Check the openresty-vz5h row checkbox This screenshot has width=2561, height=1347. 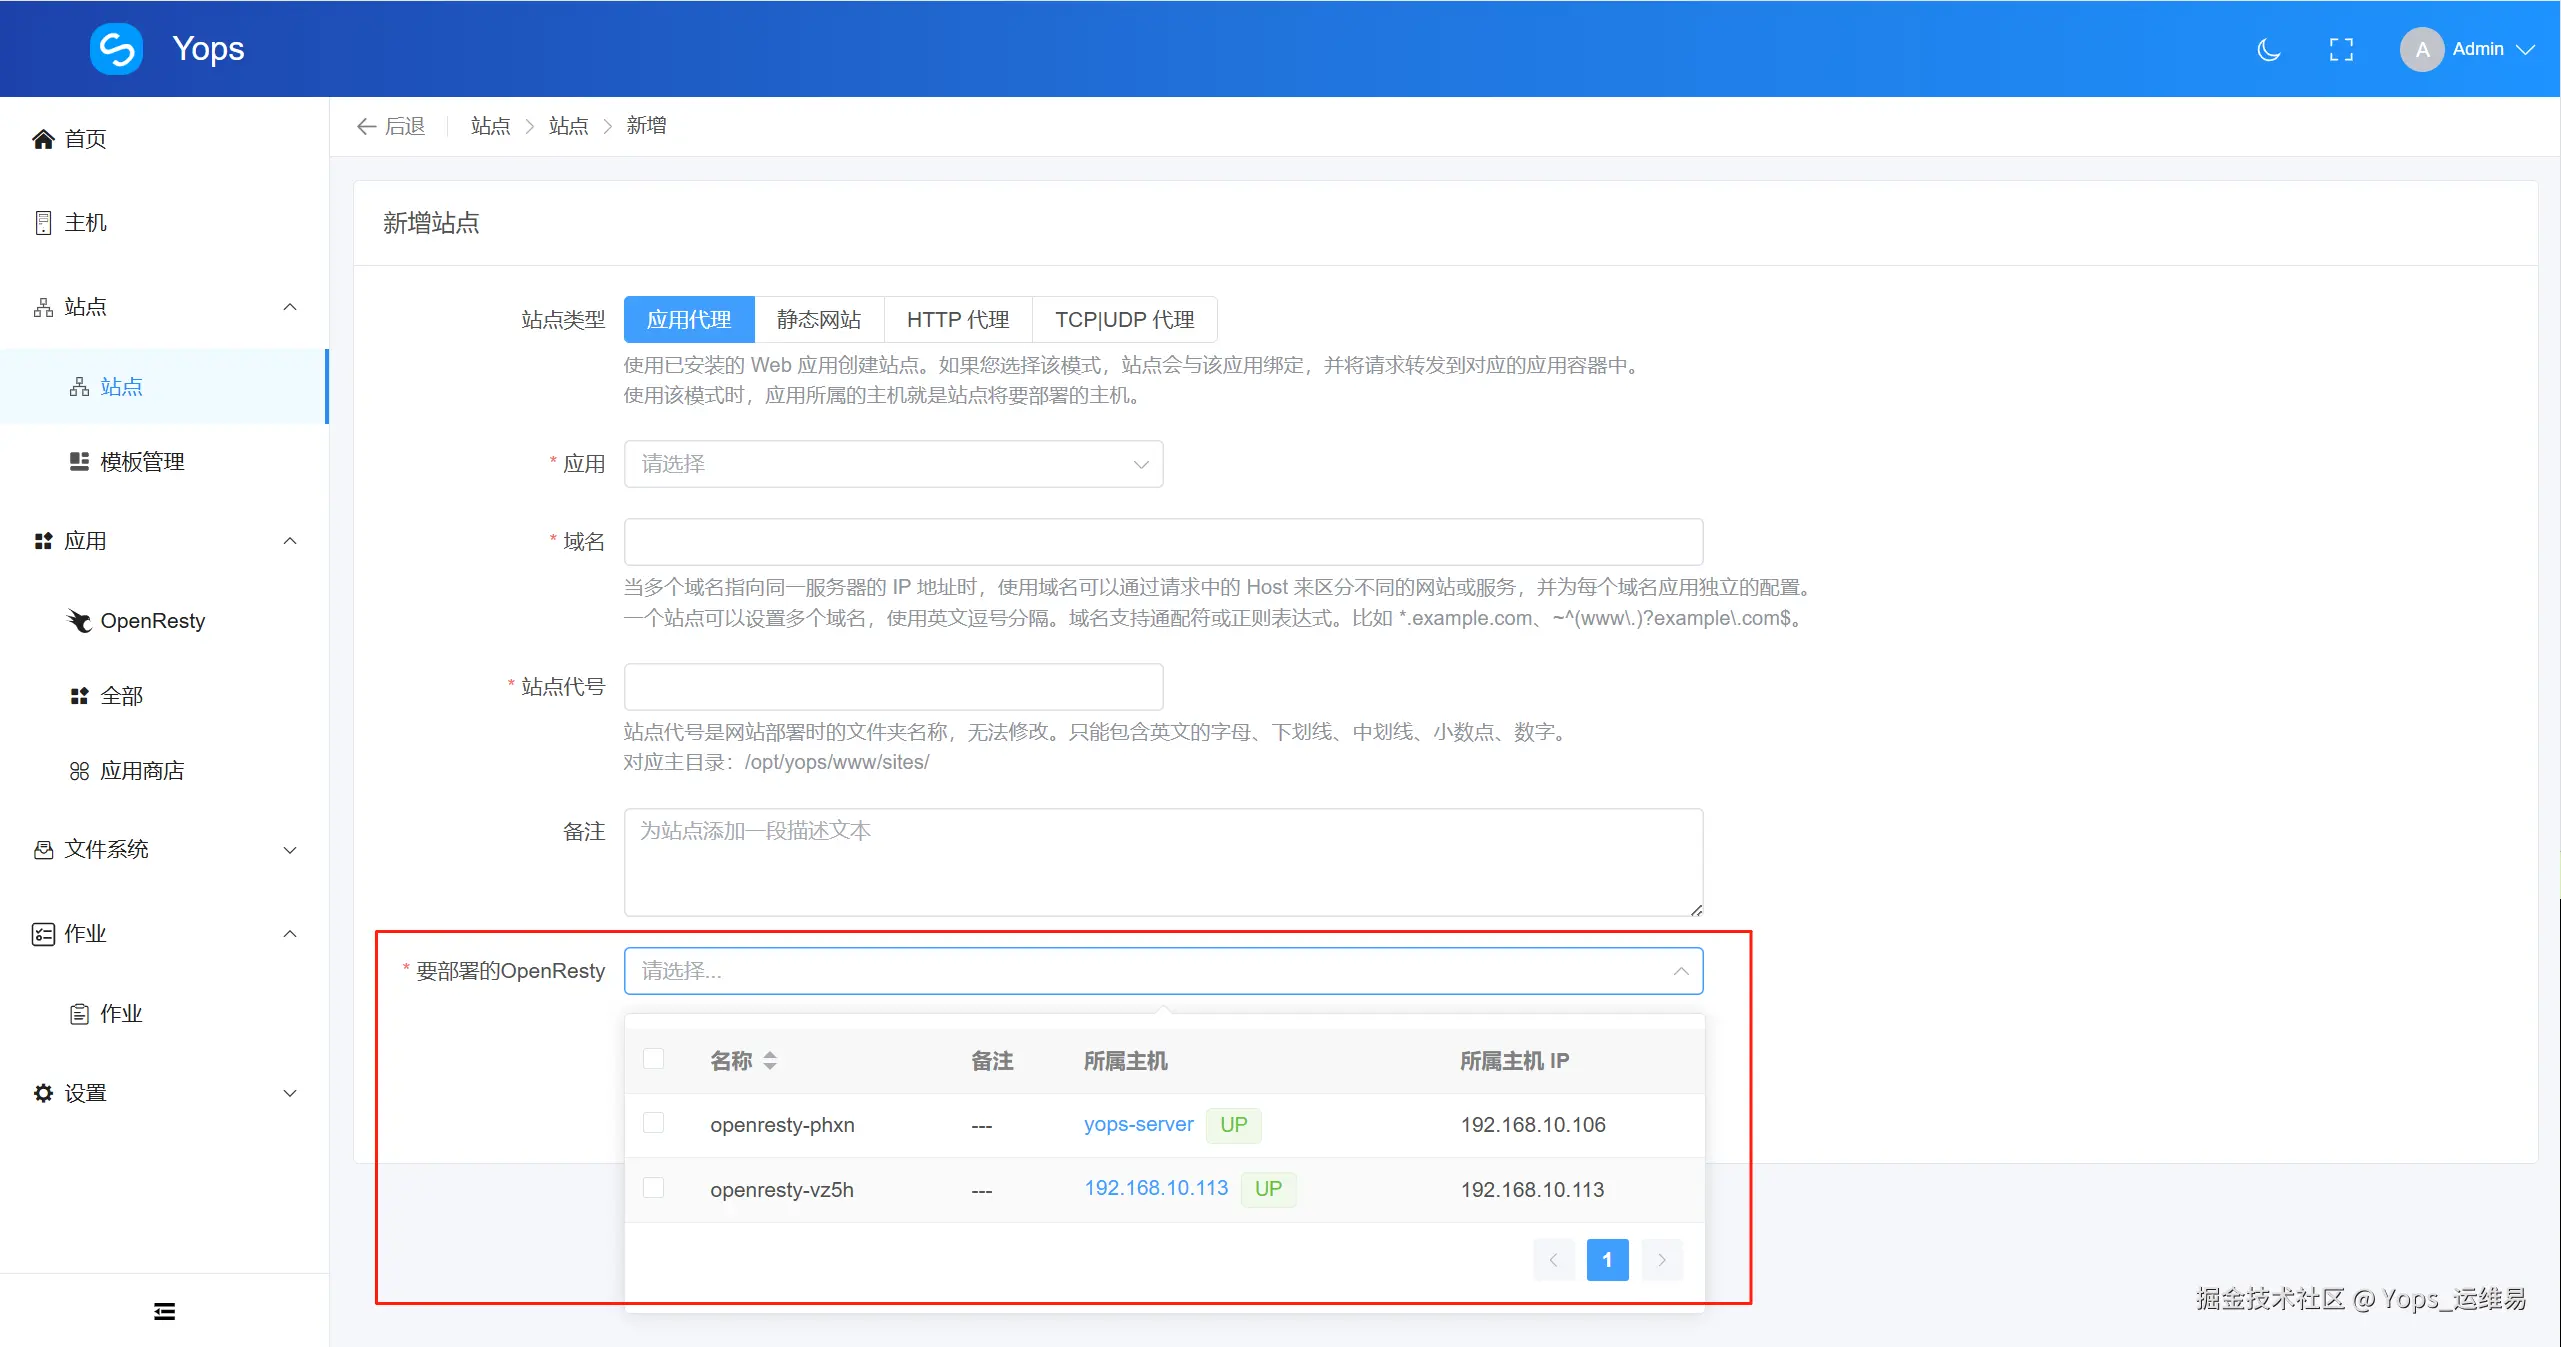point(654,1189)
